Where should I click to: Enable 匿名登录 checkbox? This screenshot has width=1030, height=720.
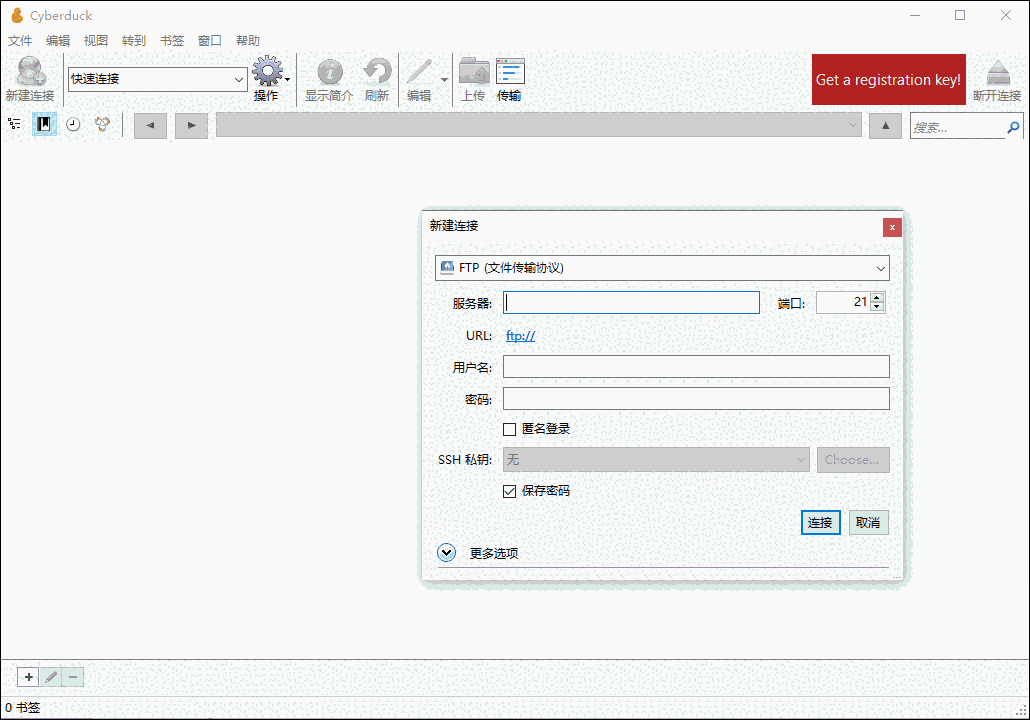[510, 429]
